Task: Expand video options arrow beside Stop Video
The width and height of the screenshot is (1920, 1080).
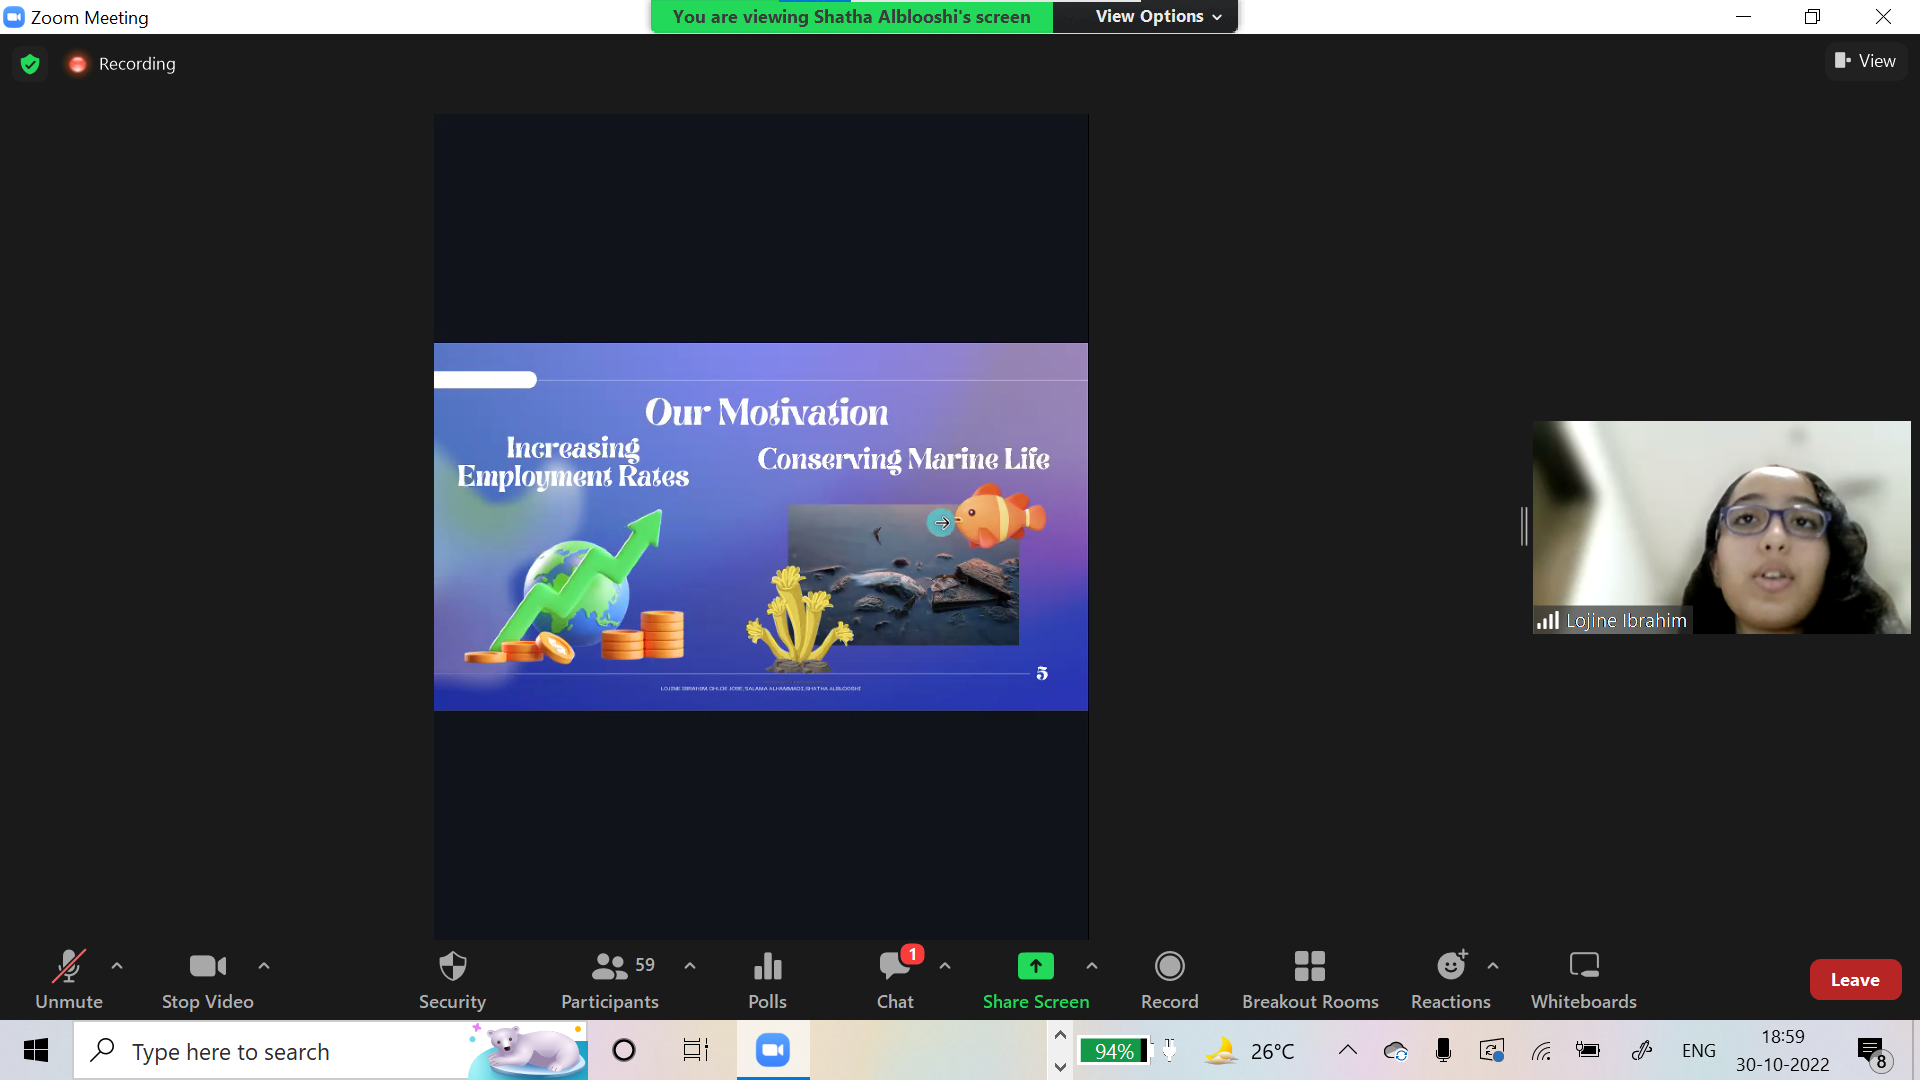Action: [264, 966]
